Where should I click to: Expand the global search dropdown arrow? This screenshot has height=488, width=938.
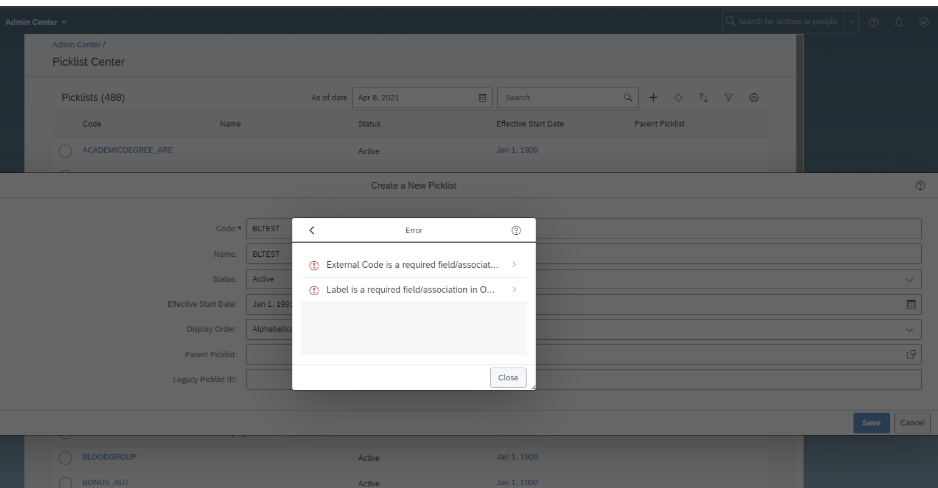point(851,22)
